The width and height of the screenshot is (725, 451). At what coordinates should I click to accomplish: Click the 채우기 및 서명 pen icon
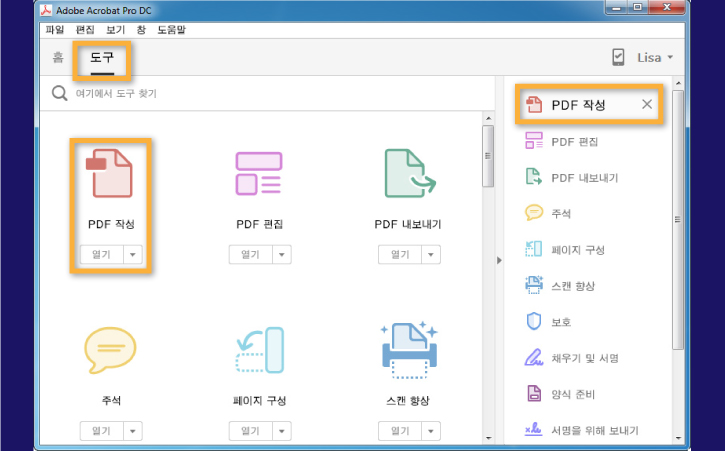[534, 357]
